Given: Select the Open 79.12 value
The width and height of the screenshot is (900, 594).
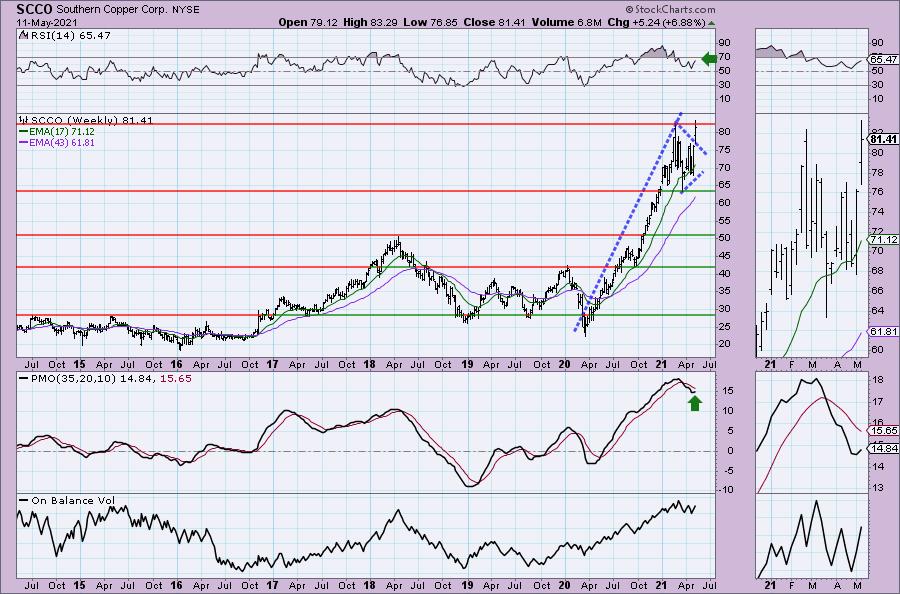Looking at the screenshot, I should coord(309,22).
